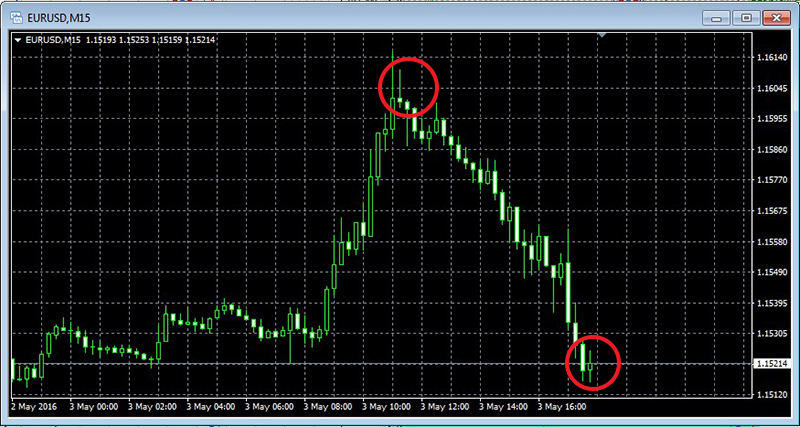
Task: Click the 3 May 04:00 time label
Action: (x=211, y=407)
